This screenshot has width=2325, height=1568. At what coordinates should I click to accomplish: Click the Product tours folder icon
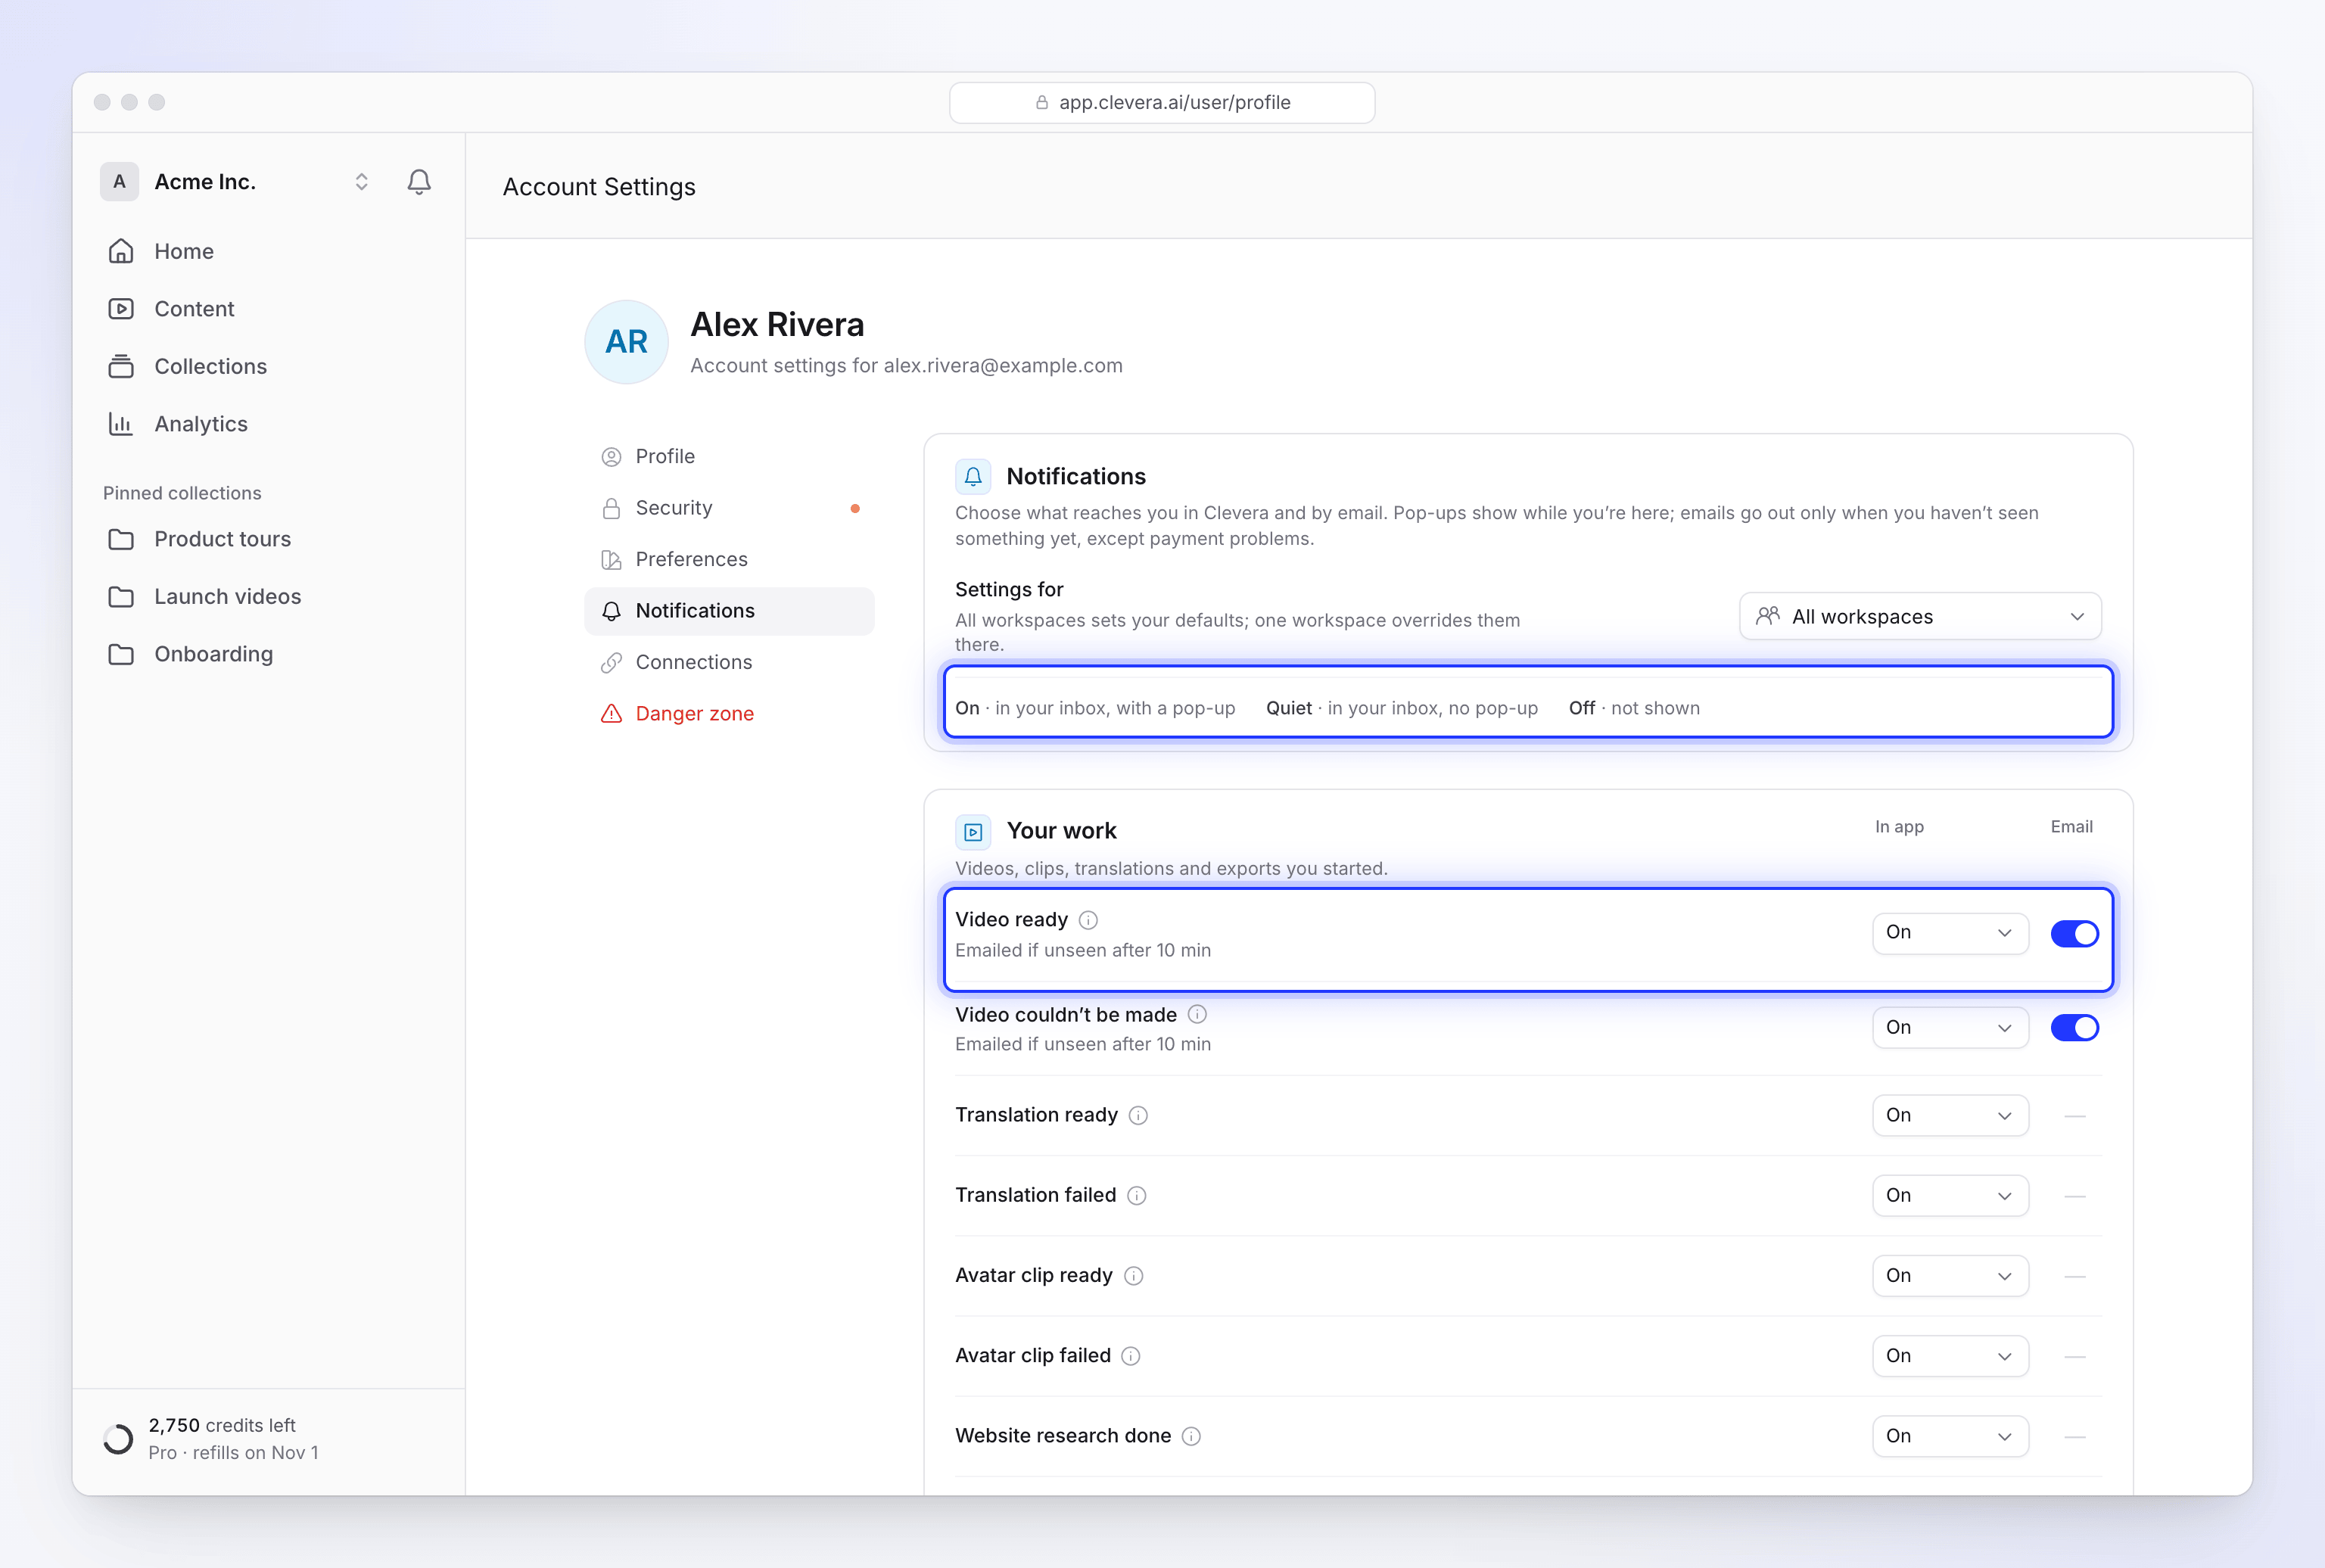tap(121, 539)
